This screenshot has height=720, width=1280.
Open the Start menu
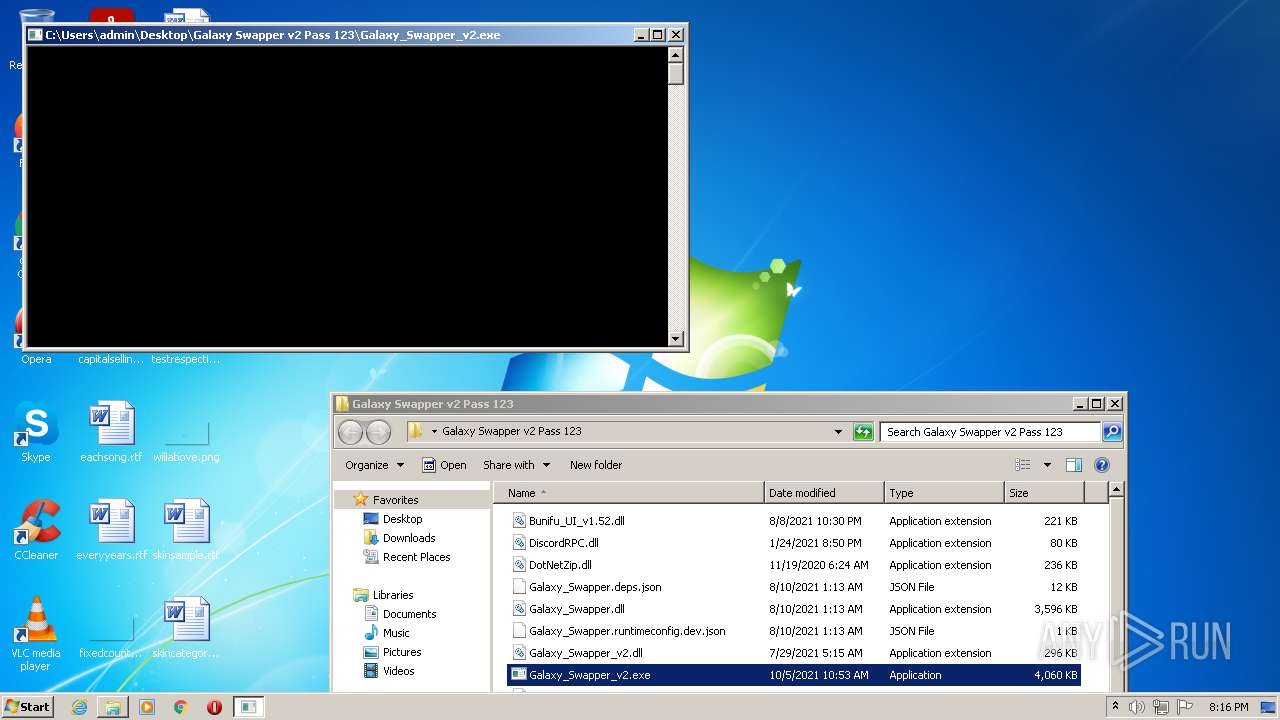pos(28,706)
